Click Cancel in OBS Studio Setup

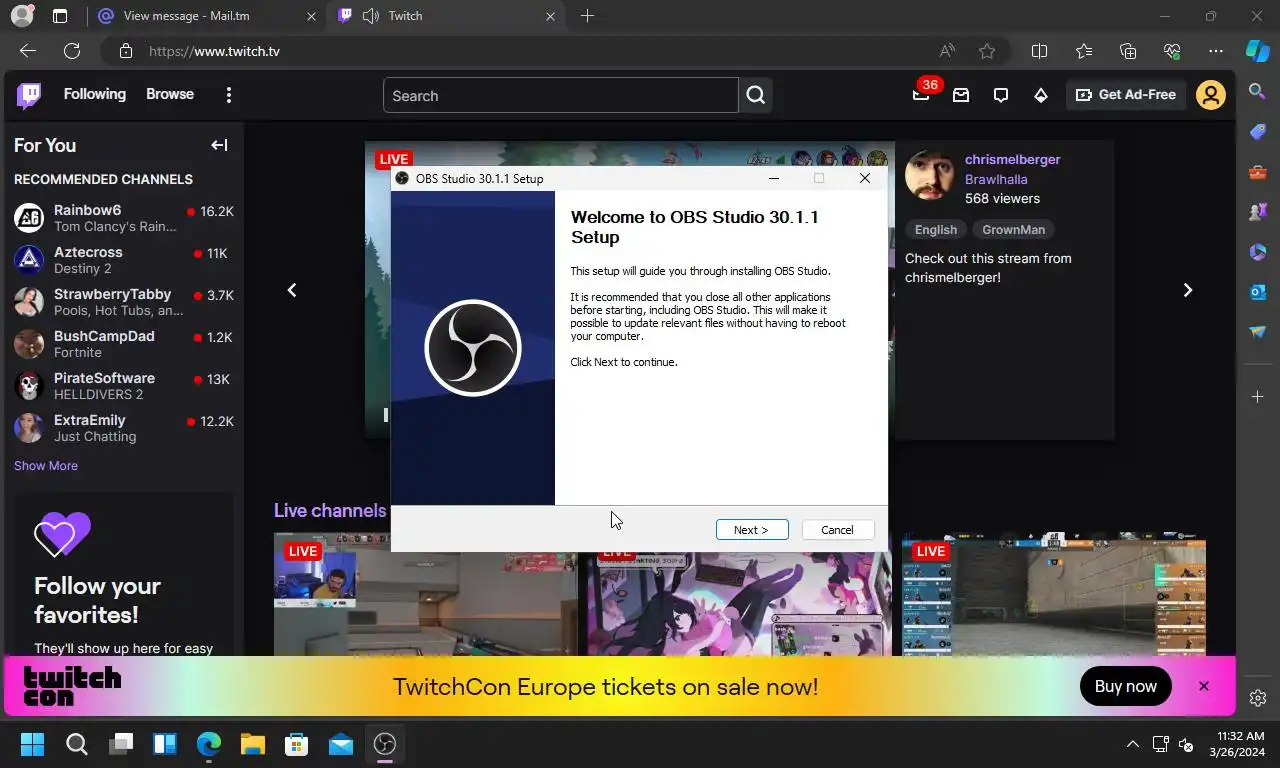point(837,530)
